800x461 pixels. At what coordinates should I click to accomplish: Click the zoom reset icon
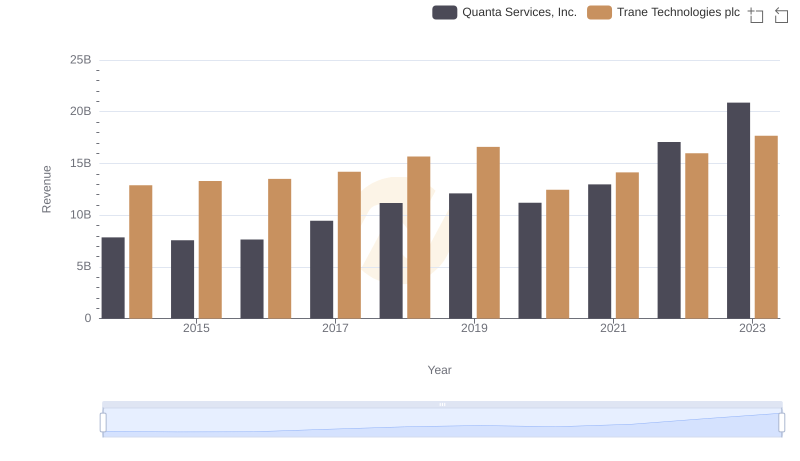781,15
